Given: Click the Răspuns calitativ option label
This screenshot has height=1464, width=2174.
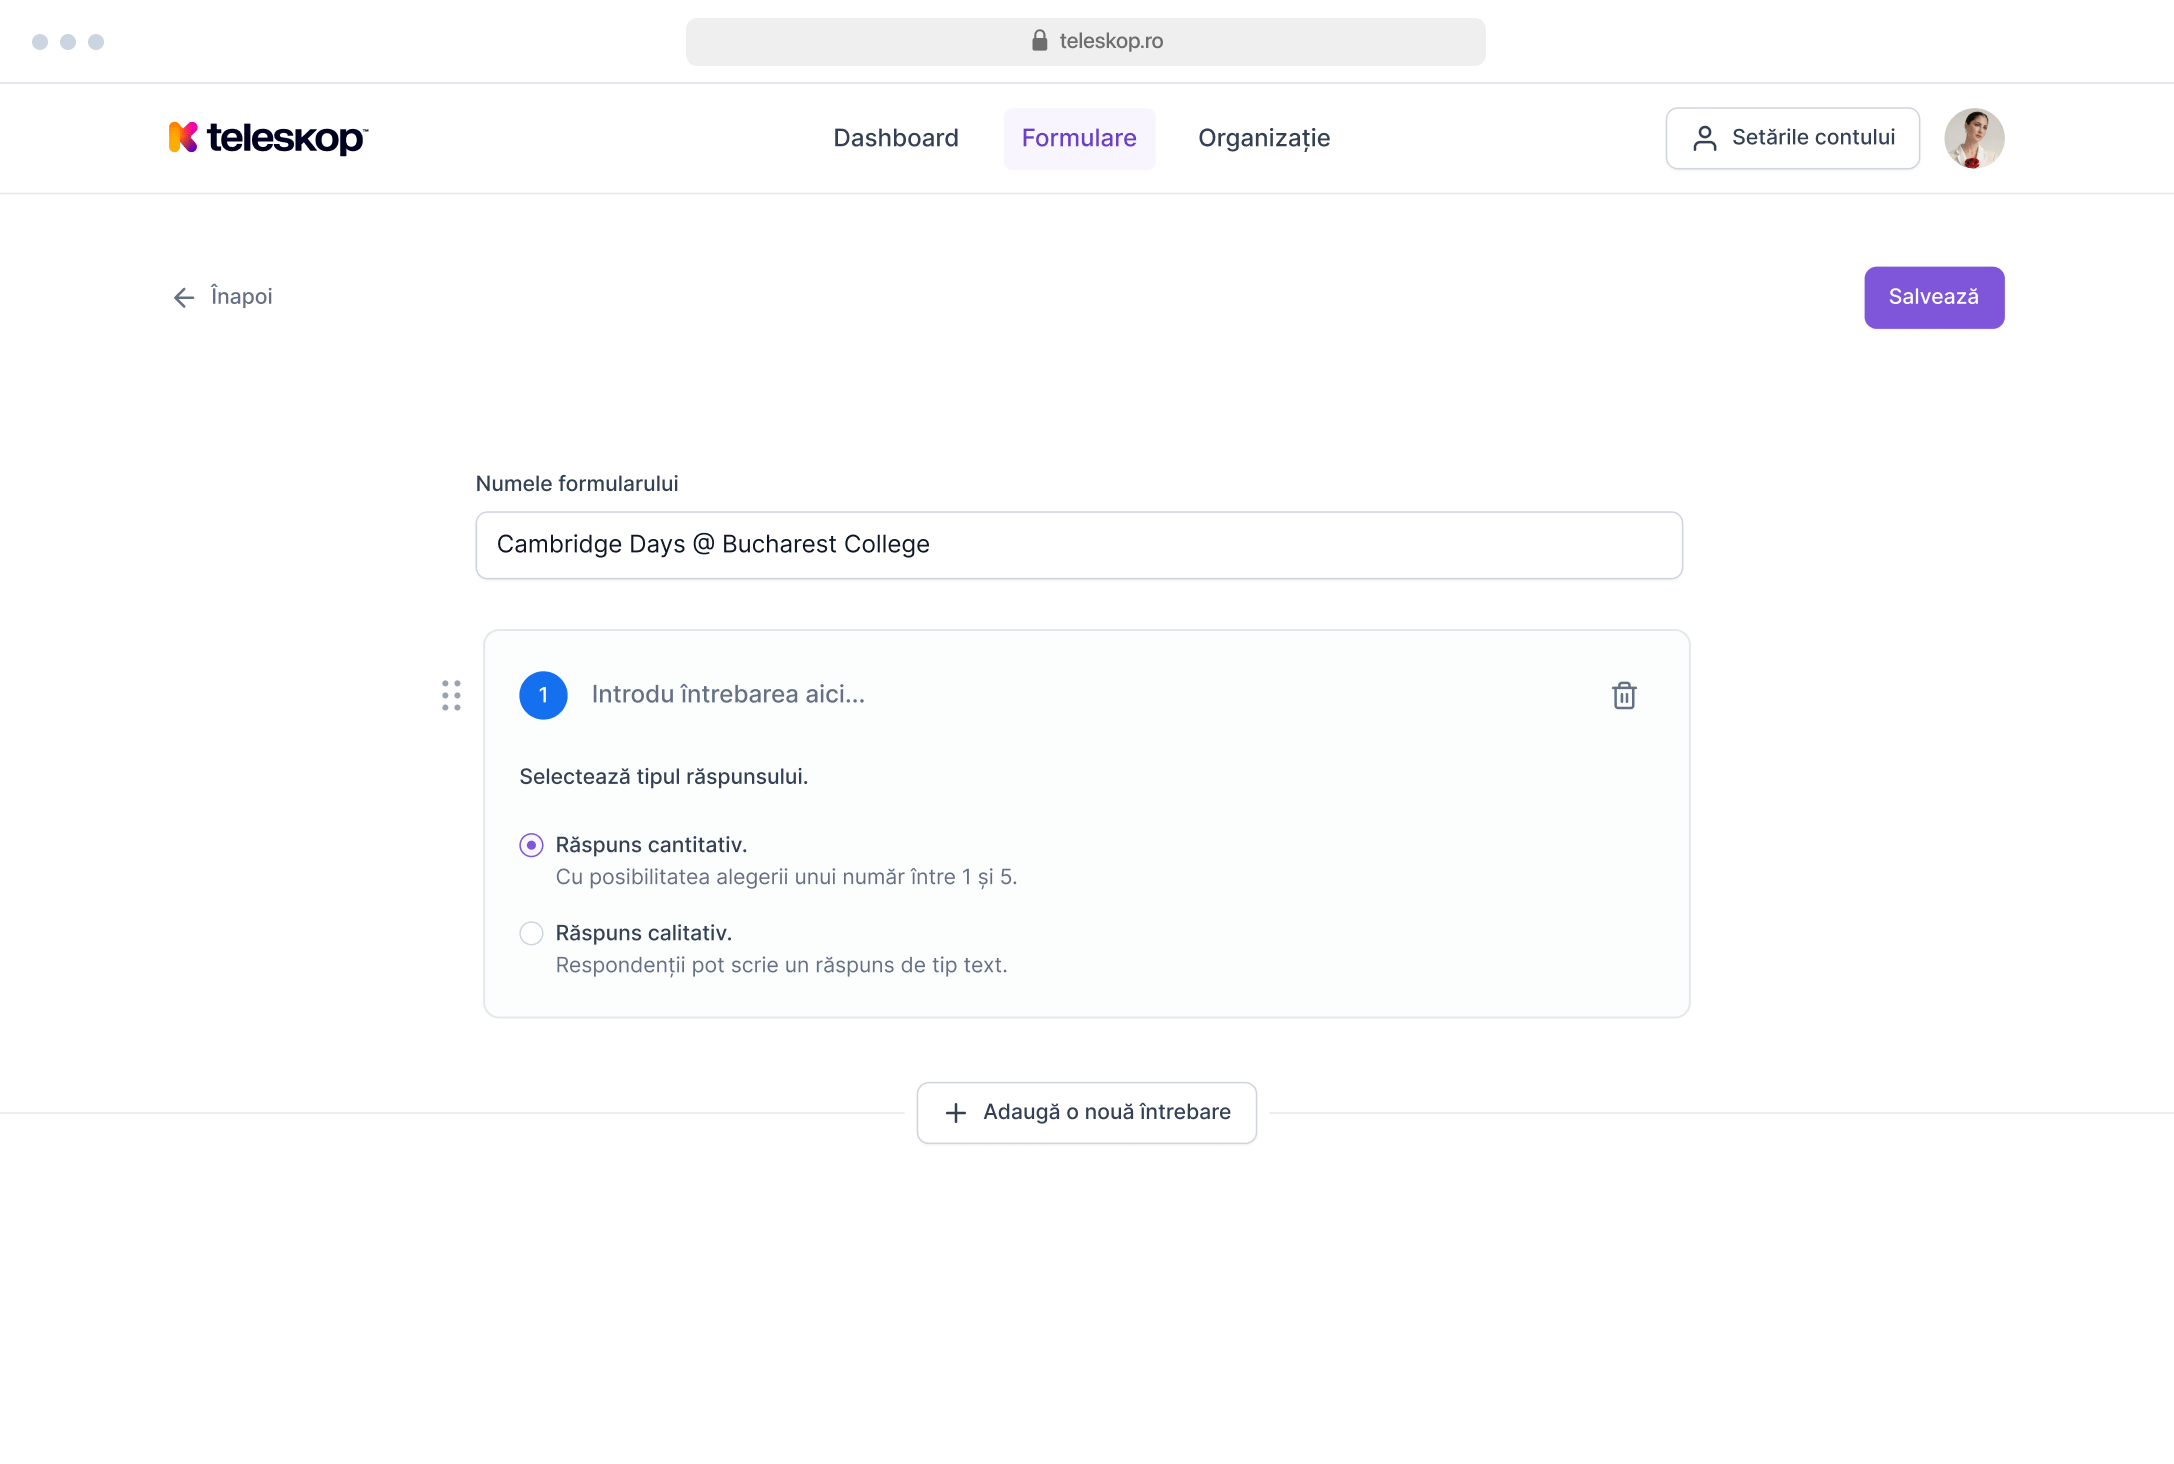Looking at the screenshot, I should coord(643,933).
